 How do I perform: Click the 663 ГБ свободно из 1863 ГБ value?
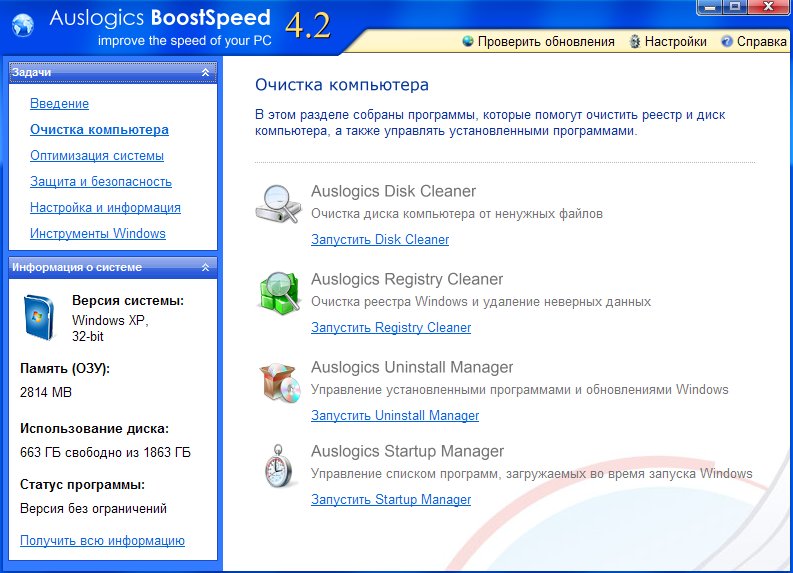pos(105,452)
